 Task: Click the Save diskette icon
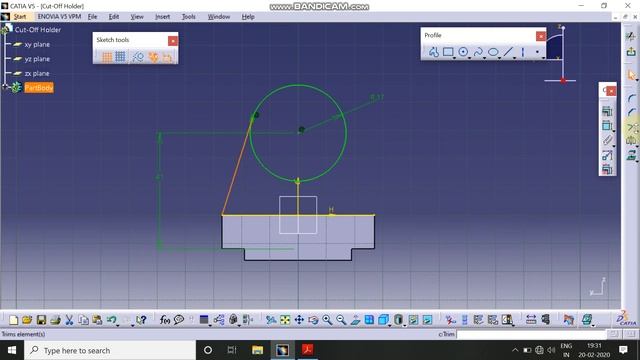pyautogui.click(x=41, y=320)
